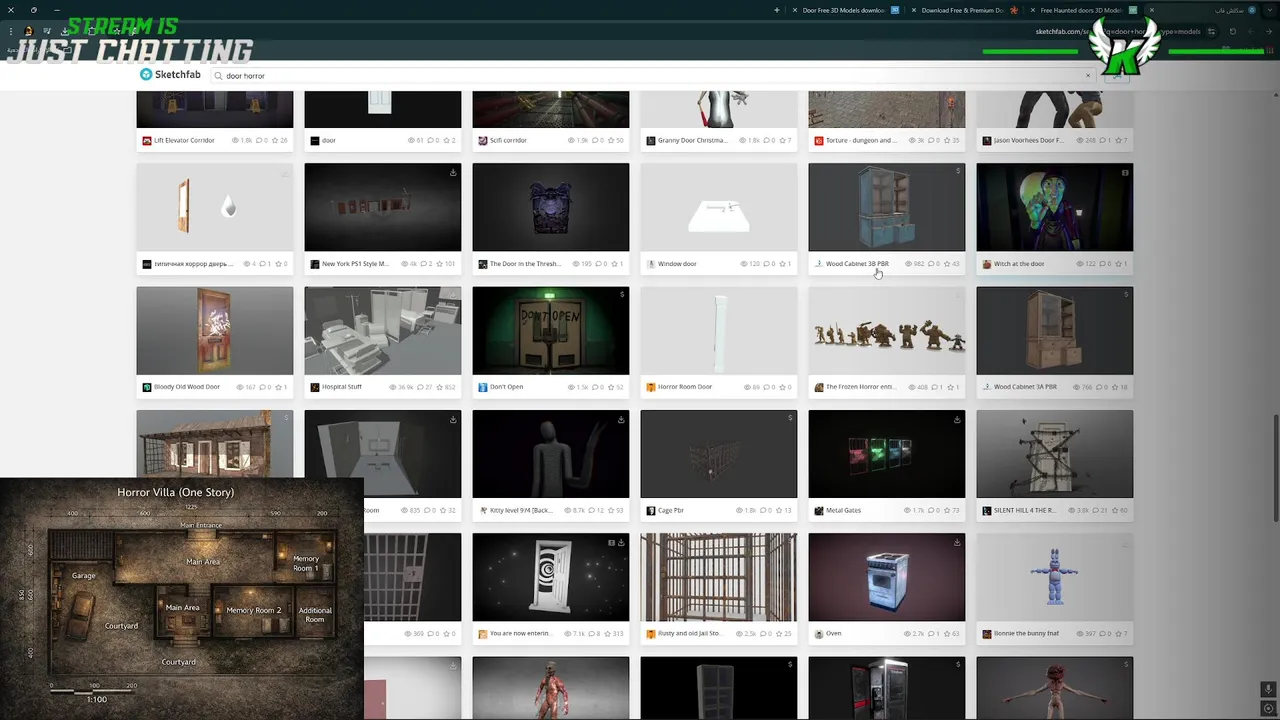The image size is (1280, 720).
Task: Click download icon on 'Metal Gates' thumbnail
Action: tap(957, 419)
